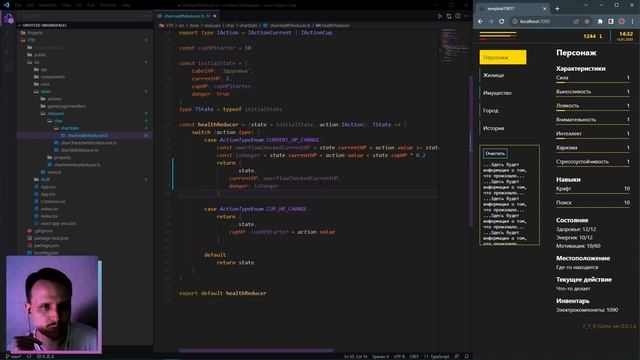Click the editor horizontal scrollbar
This screenshot has height=360, width=640.
tap(256, 350)
